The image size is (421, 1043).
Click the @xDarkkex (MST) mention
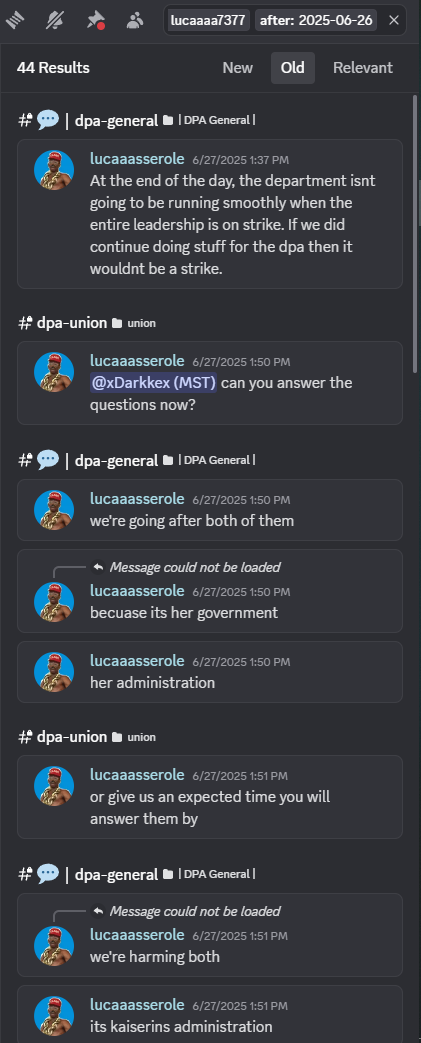pyautogui.click(x=153, y=383)
